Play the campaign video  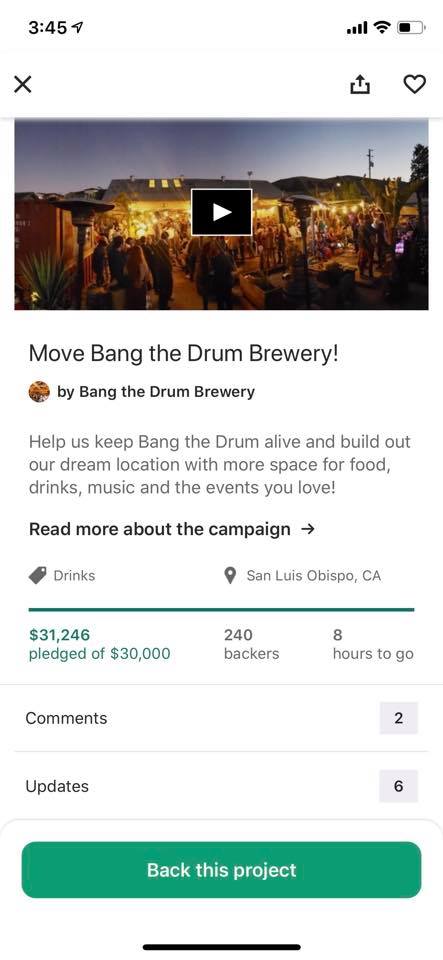click(222, 212)
